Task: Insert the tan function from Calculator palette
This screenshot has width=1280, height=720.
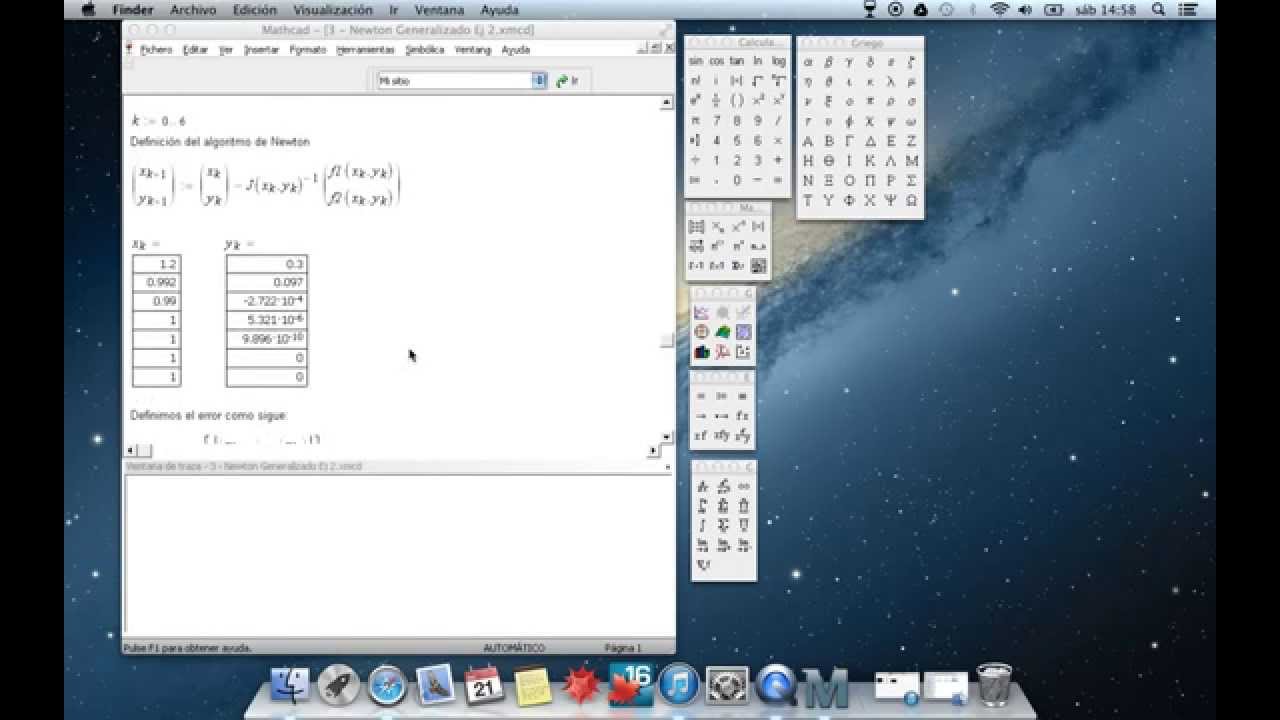Action: [x=737, y=61]
